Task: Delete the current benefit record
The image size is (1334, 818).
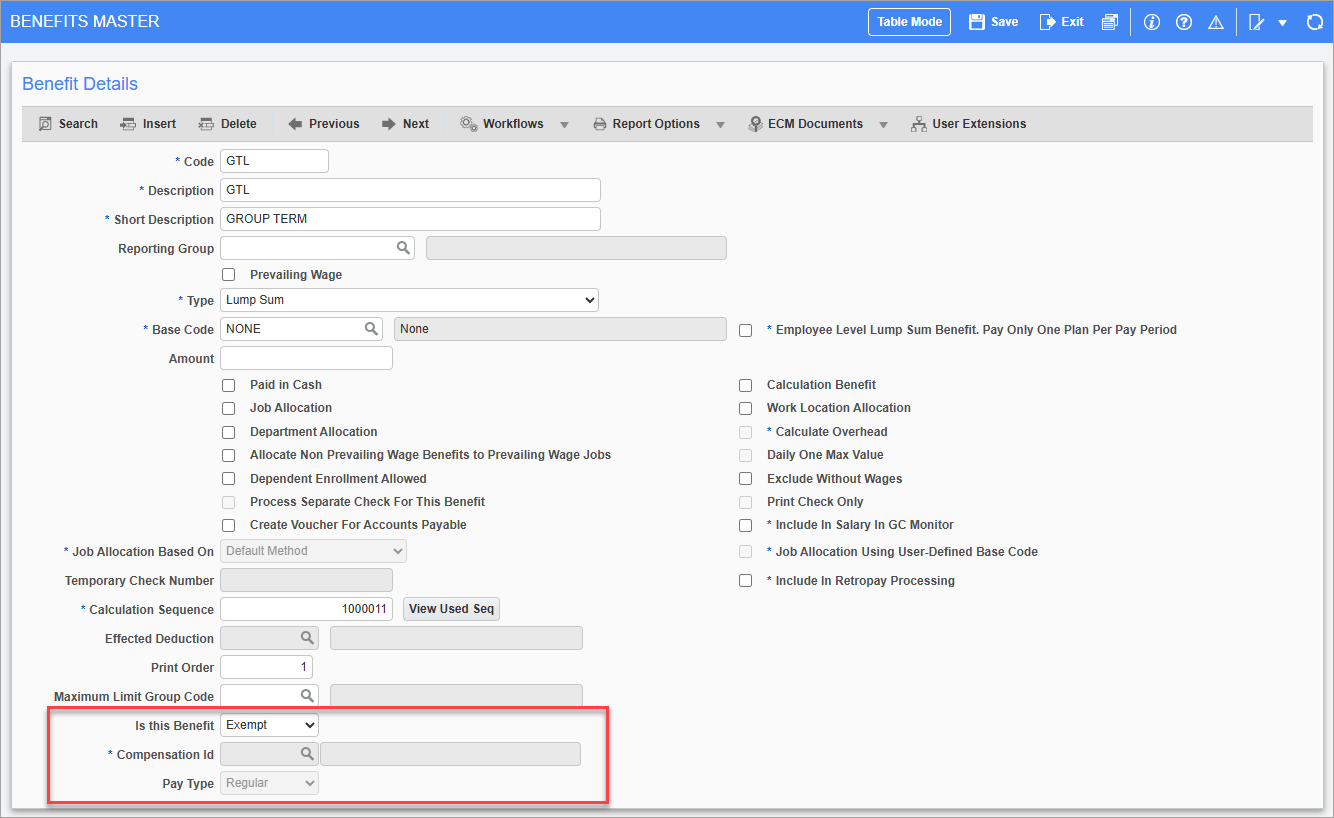Action: (227, 124)
